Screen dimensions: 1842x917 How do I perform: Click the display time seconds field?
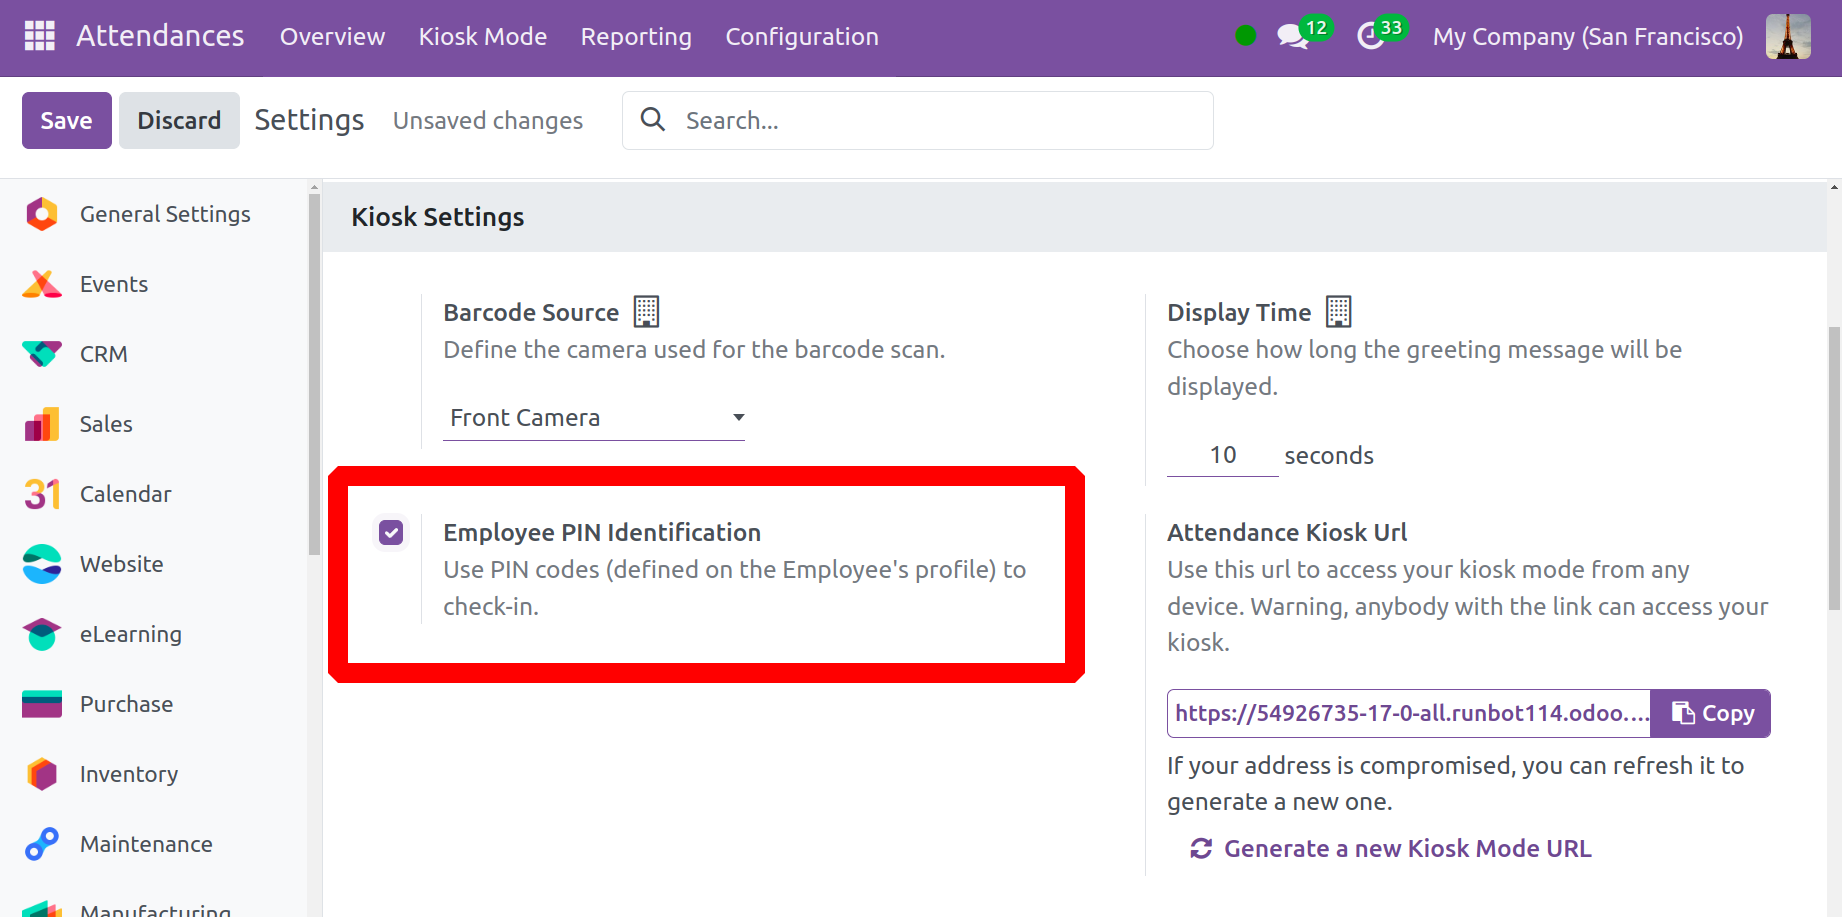tap(1222, 456)
